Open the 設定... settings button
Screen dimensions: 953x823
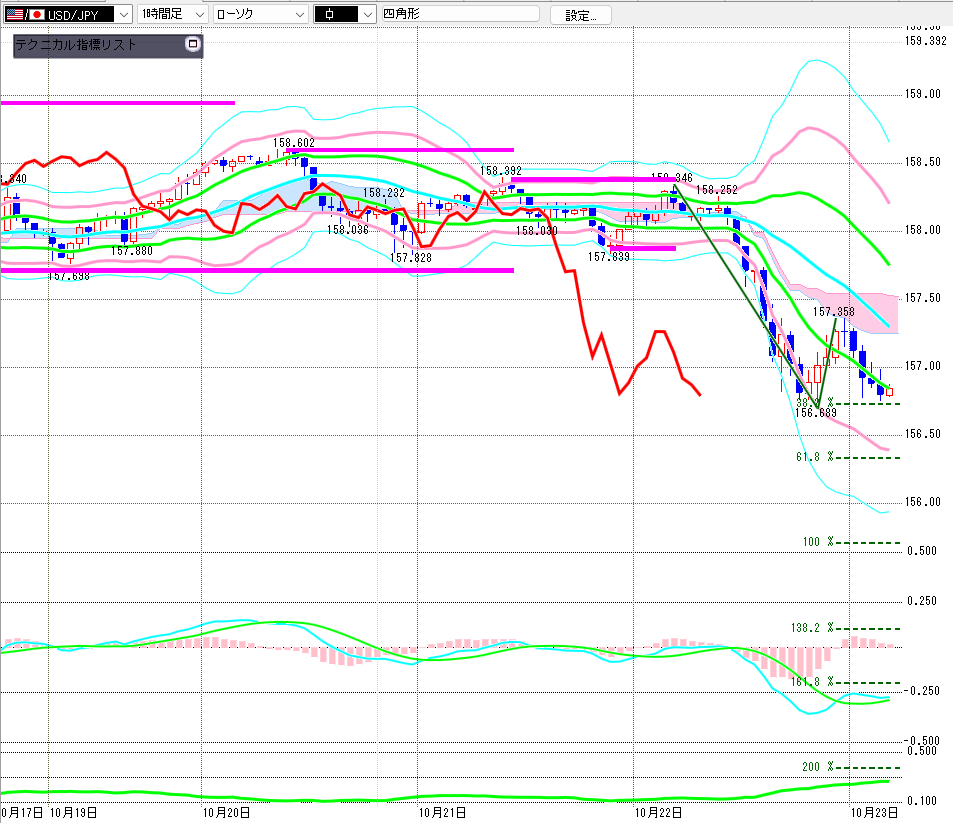580,15
